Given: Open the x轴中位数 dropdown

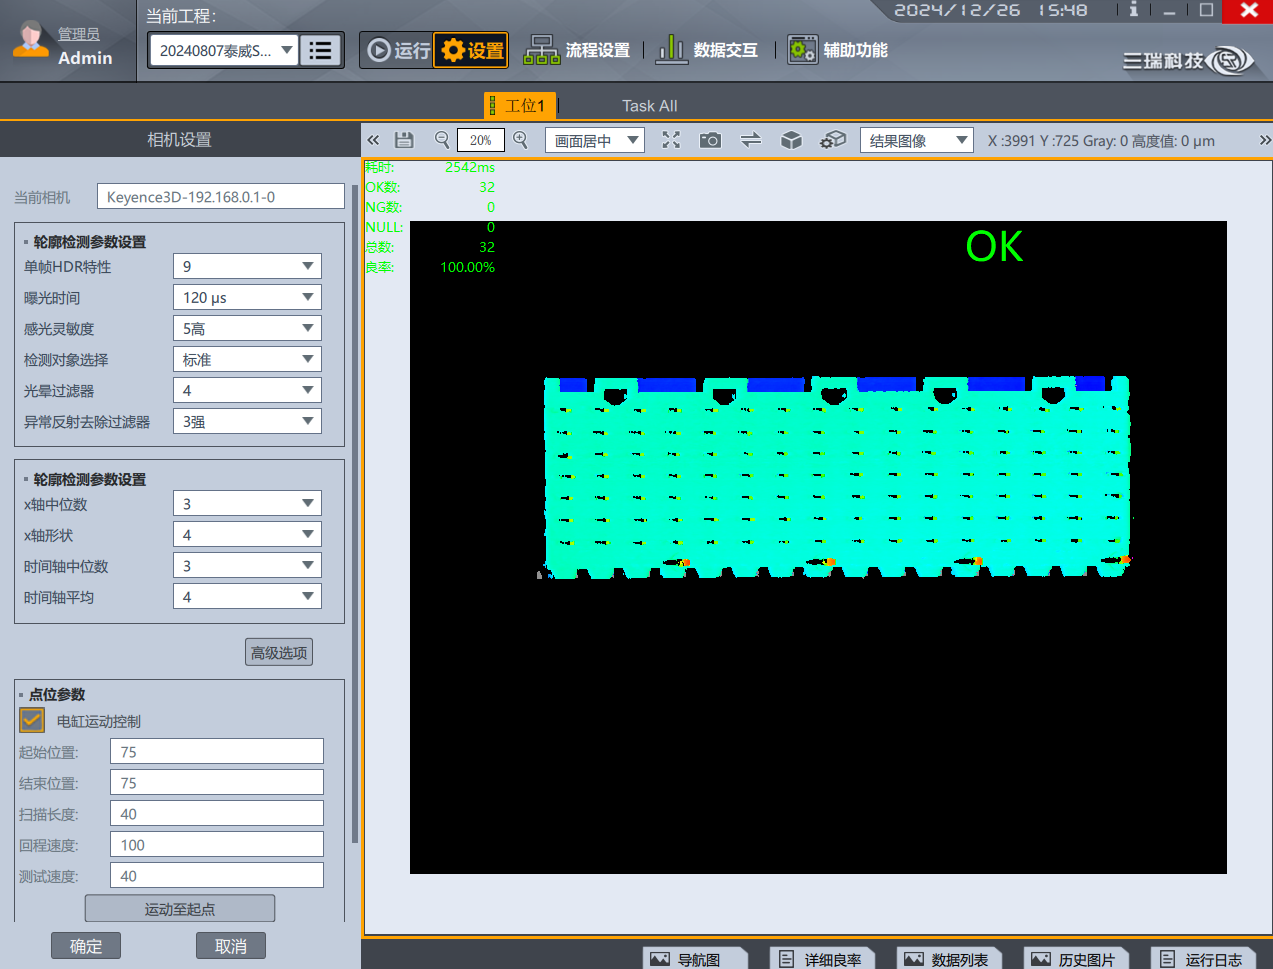Looking at the screenshot, I should (x=247, y=503).
